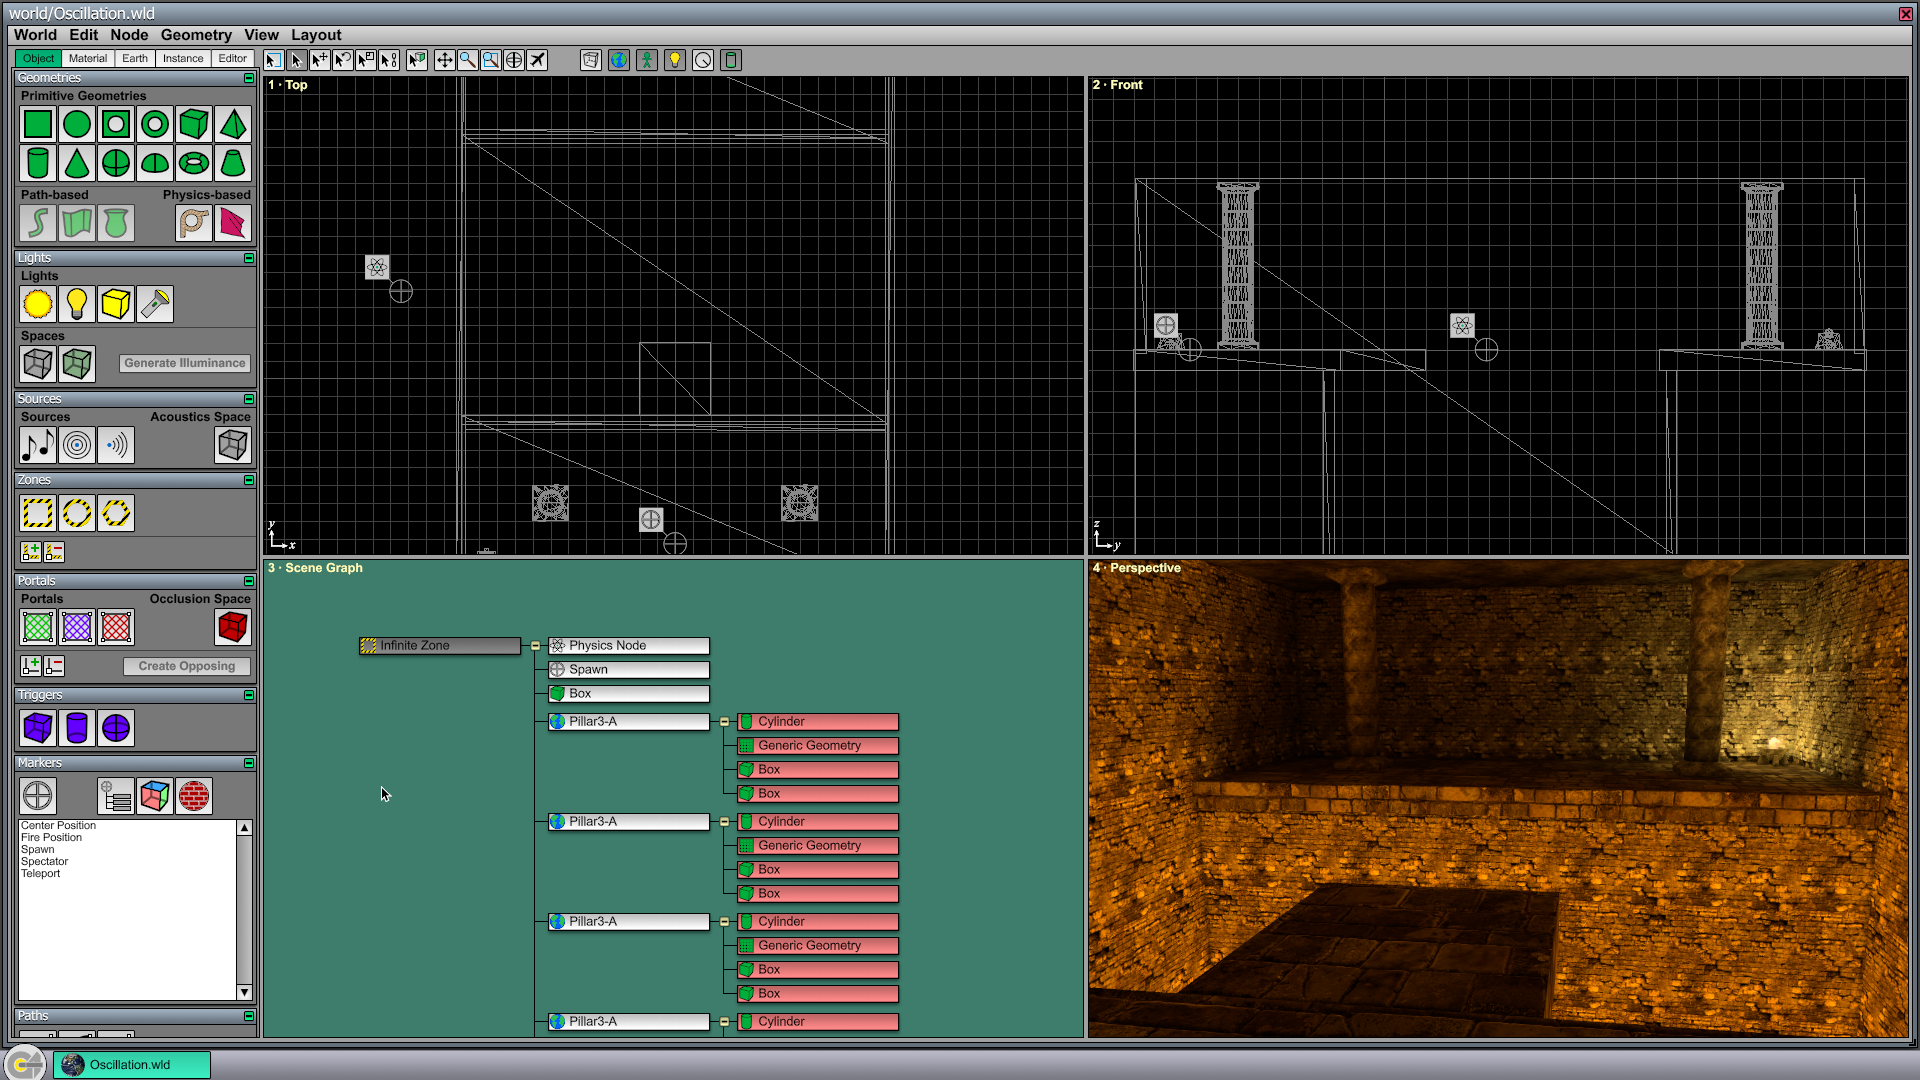Select the infinite (sun) light
Screen dimensions: 1920x1080
click(38, 304)
